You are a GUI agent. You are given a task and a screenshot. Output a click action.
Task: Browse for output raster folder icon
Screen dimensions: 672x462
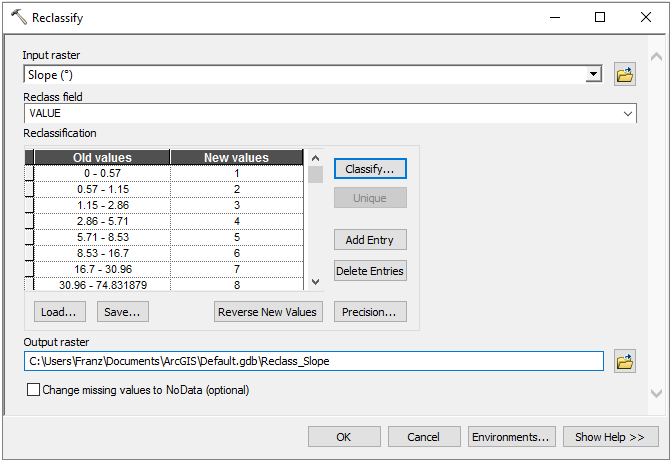625,362
